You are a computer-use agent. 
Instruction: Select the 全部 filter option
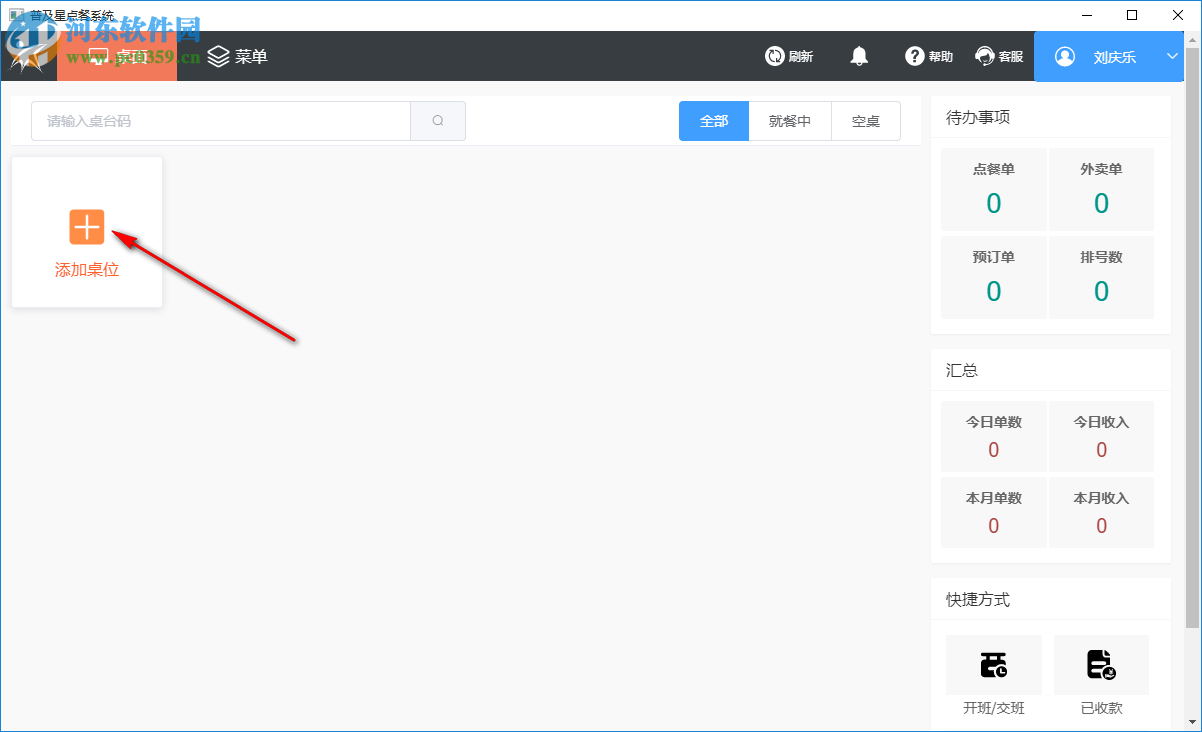click(713, 120)
